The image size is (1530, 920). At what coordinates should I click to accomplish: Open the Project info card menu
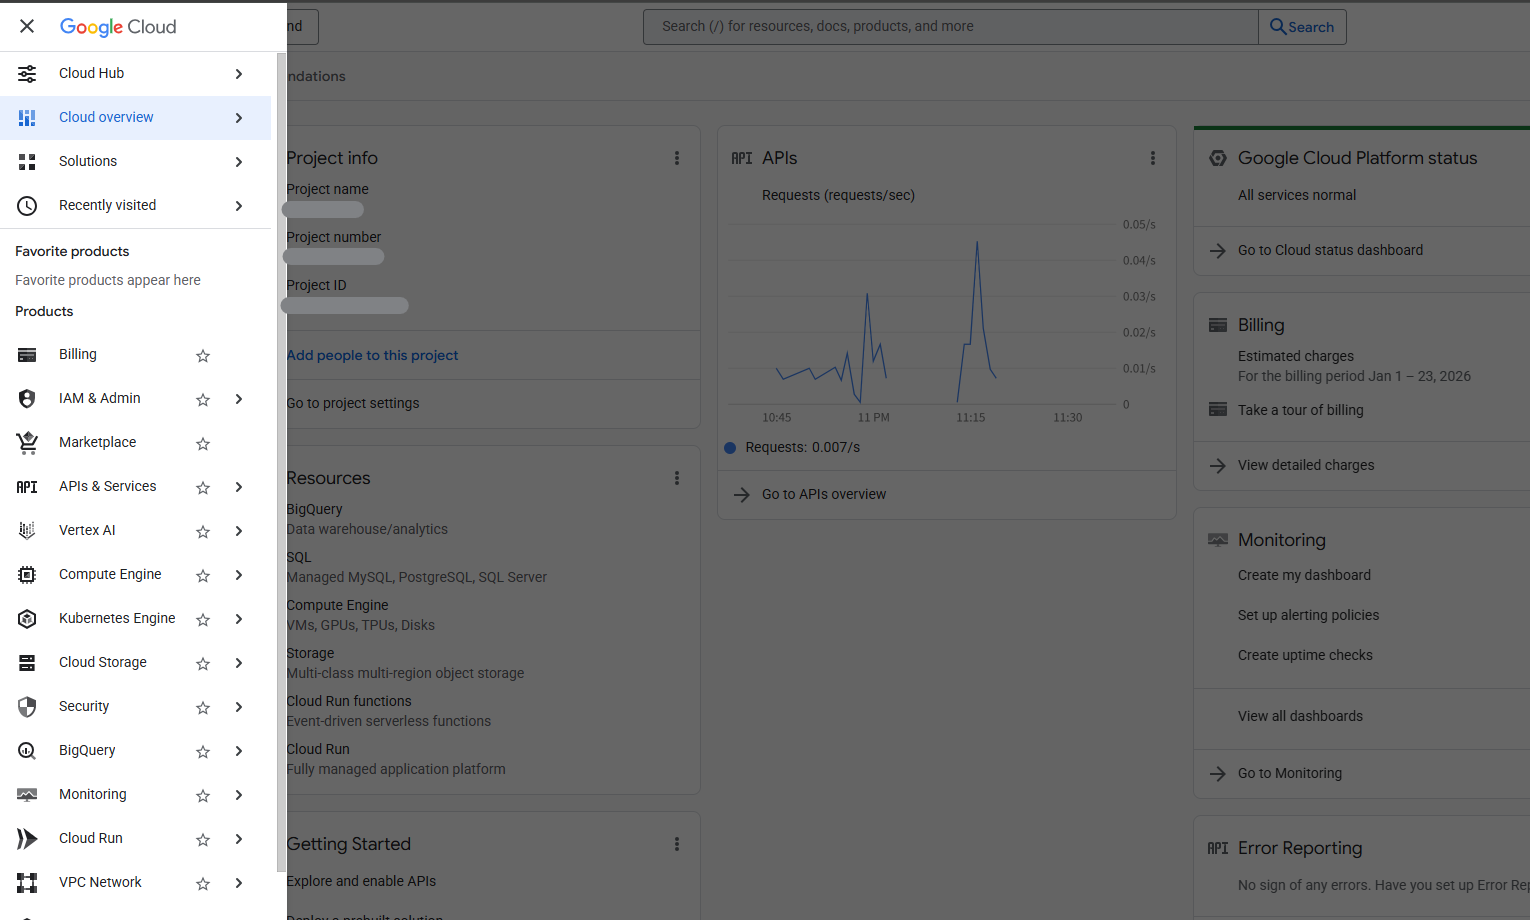[x=677, y=157]
